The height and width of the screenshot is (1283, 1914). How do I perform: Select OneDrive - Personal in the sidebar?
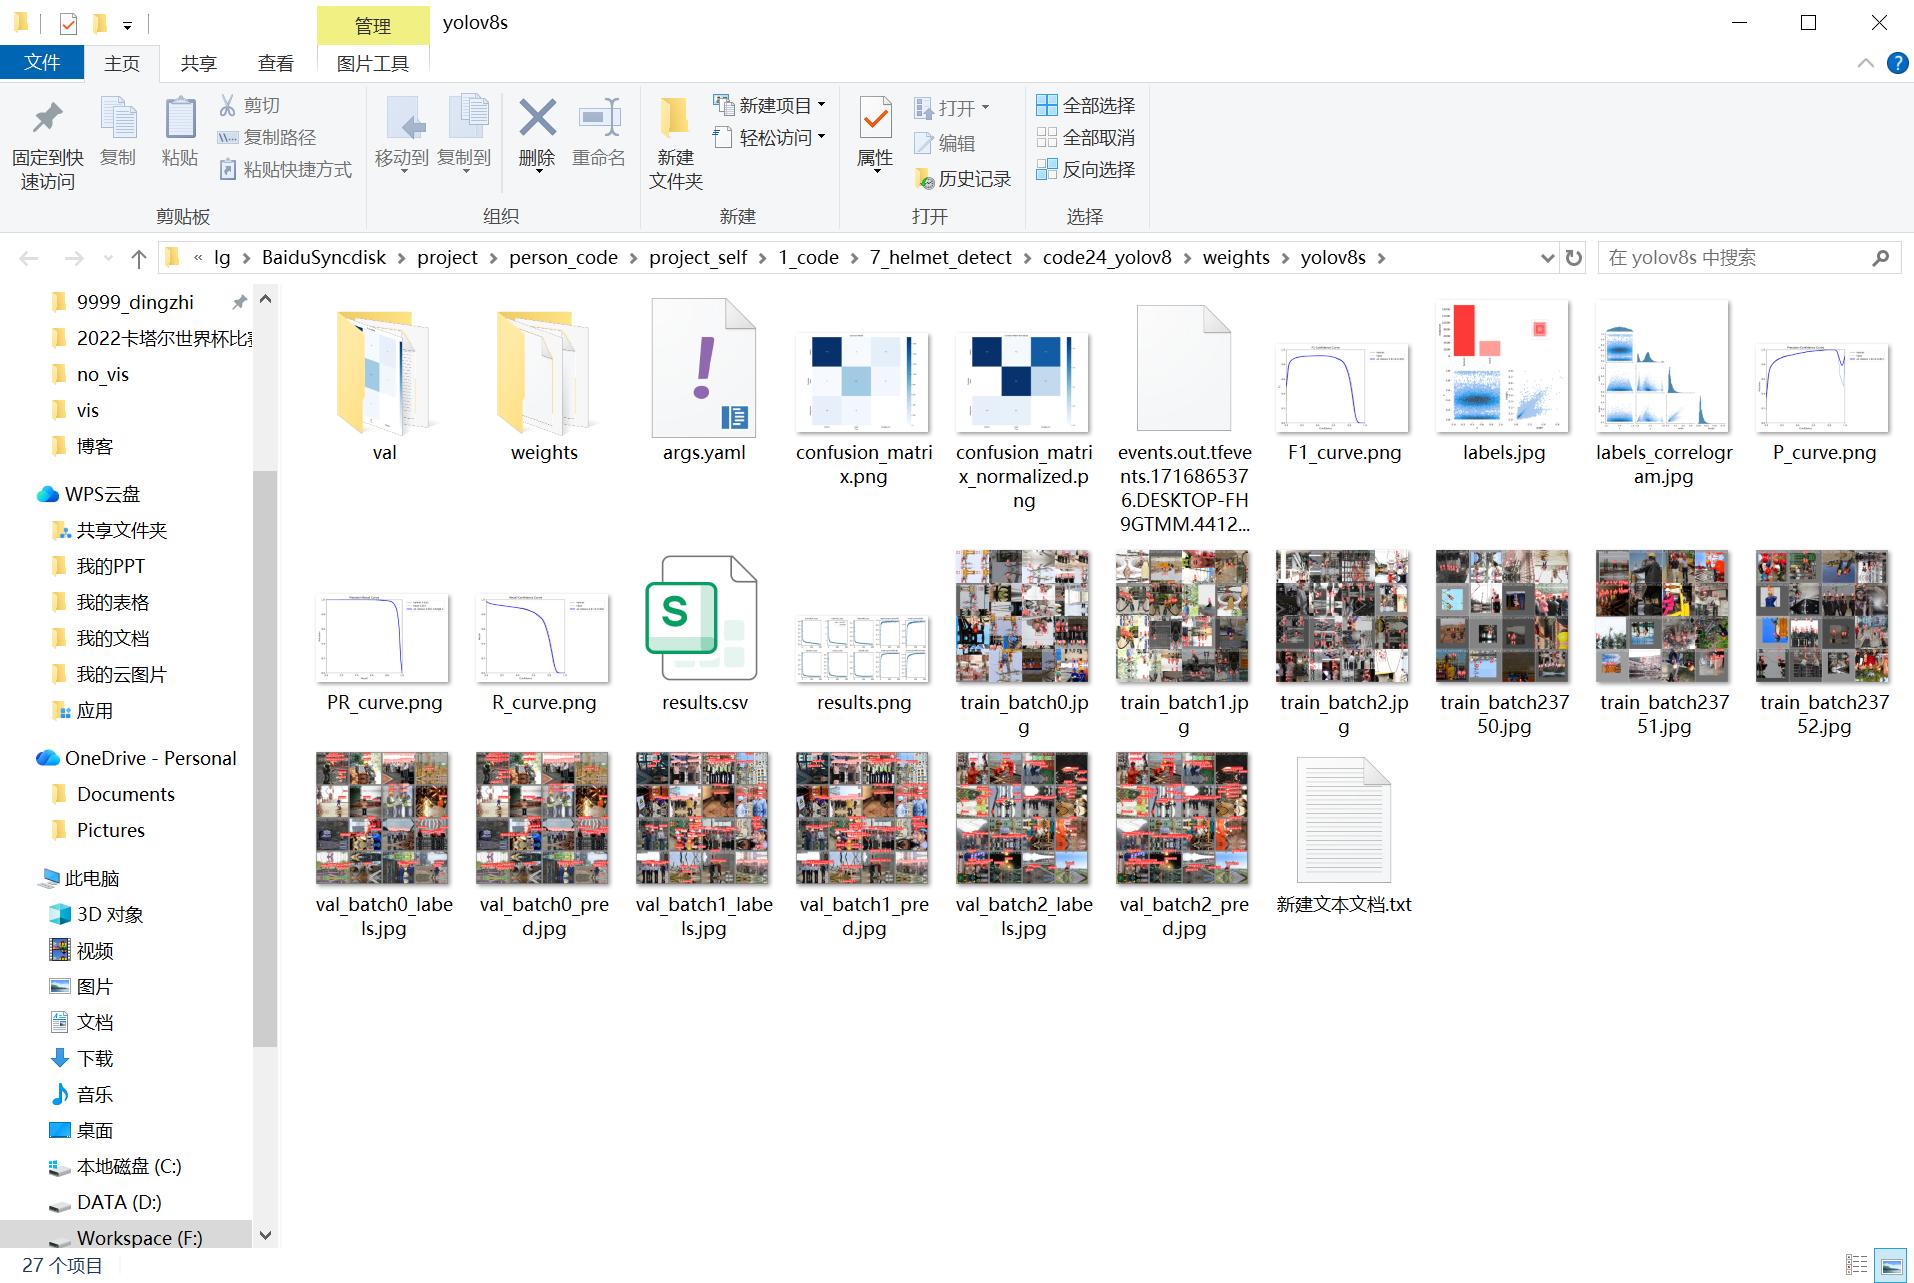pyautogui.click(x=150, y=758)
